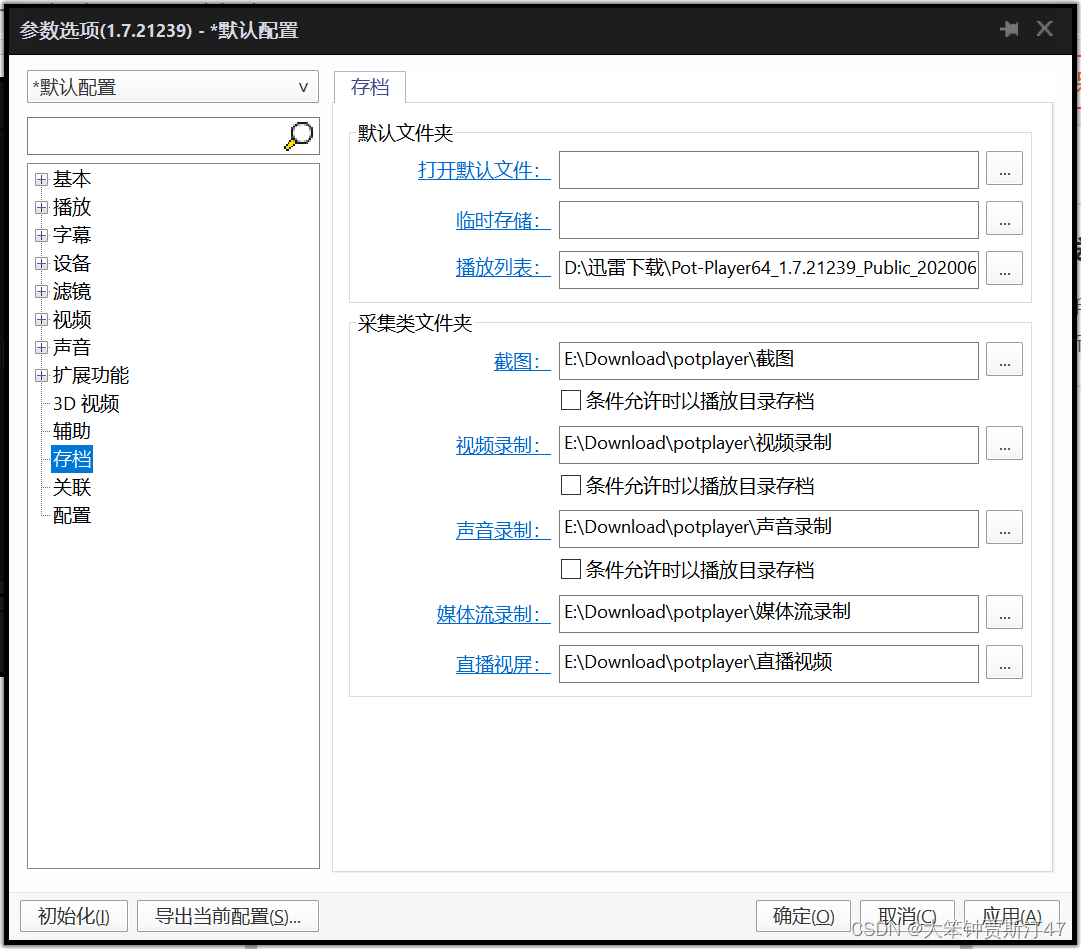
Task: Click the browse icon next to 视频录制 field
Action: [1004, 443]
